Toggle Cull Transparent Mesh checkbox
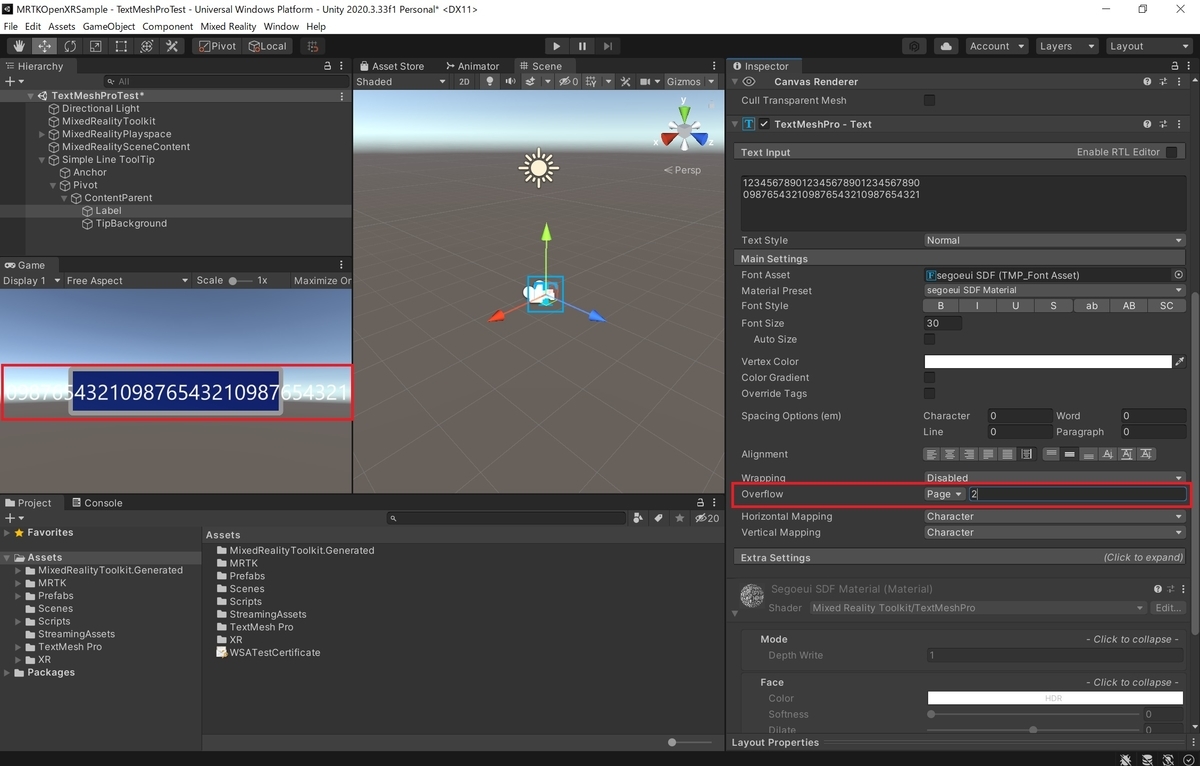 (930, 100)
